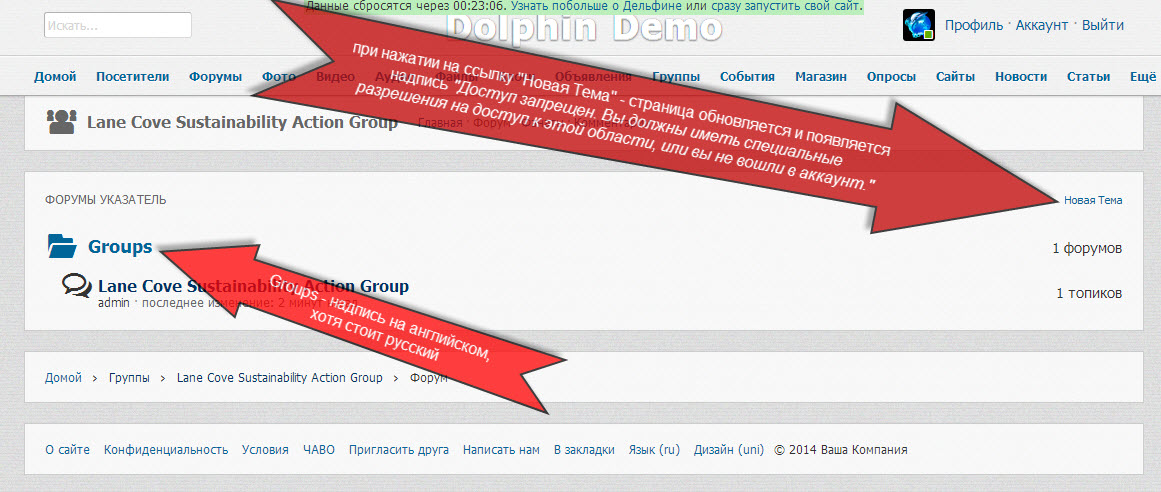1161x492 pixels.
Task: Open Посетители menu item
Action: coord(133,76)
